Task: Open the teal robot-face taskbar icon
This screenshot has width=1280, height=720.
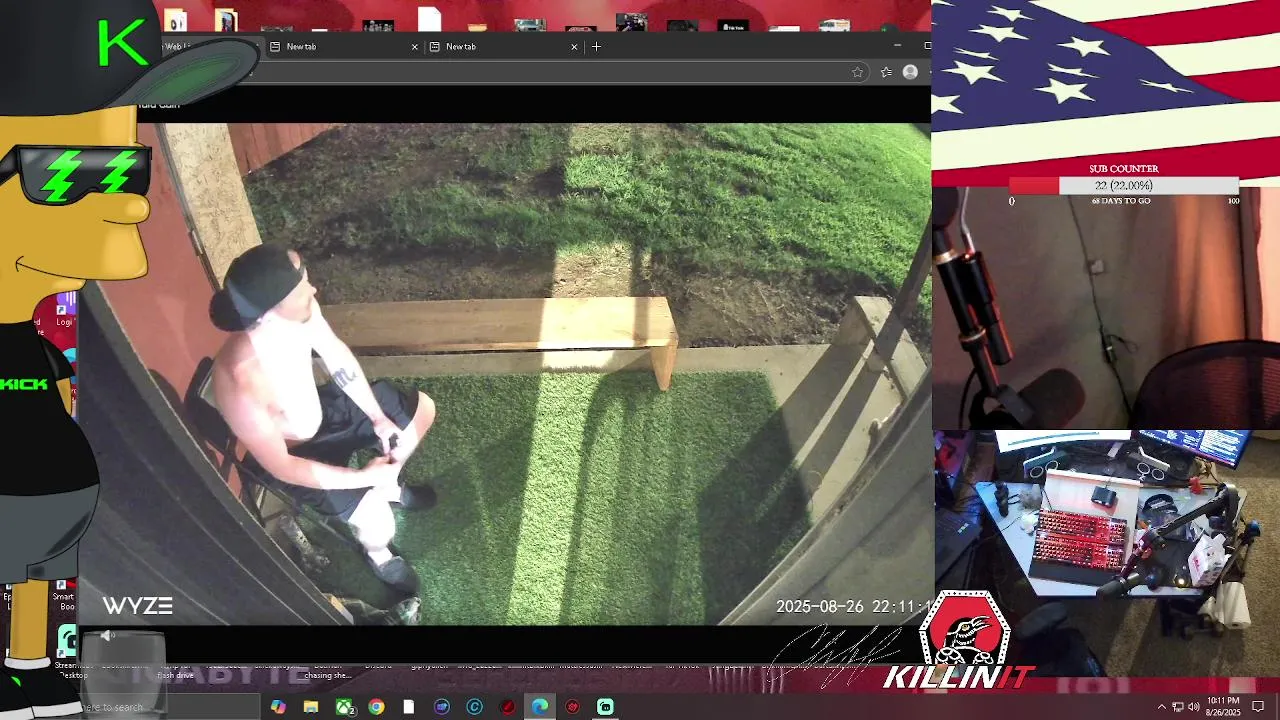Action: tap(605, 707)
